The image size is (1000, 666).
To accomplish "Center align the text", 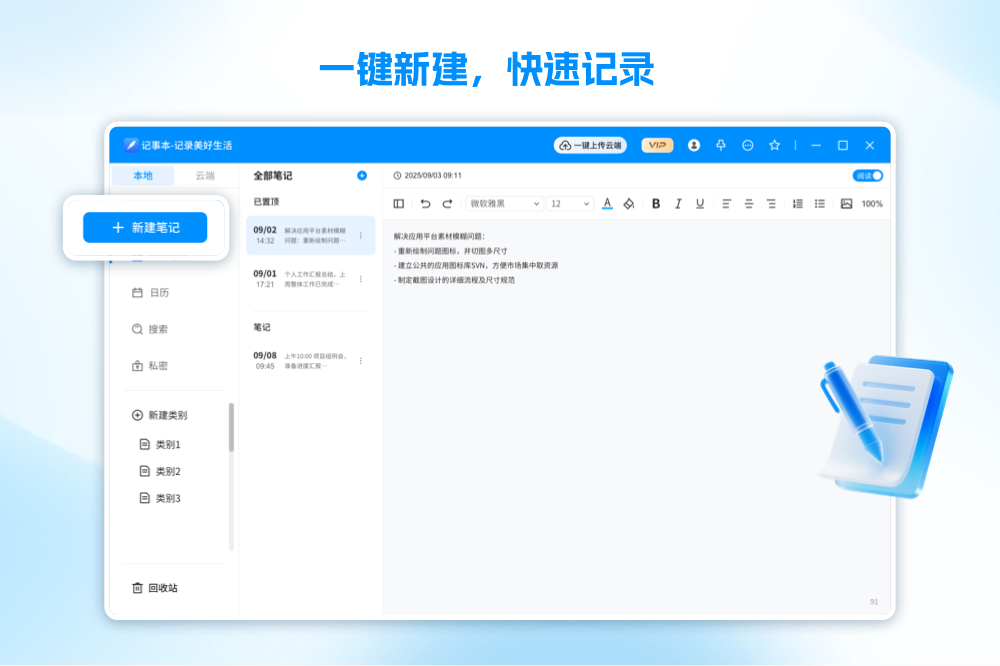I will click(x=749, y=204).
